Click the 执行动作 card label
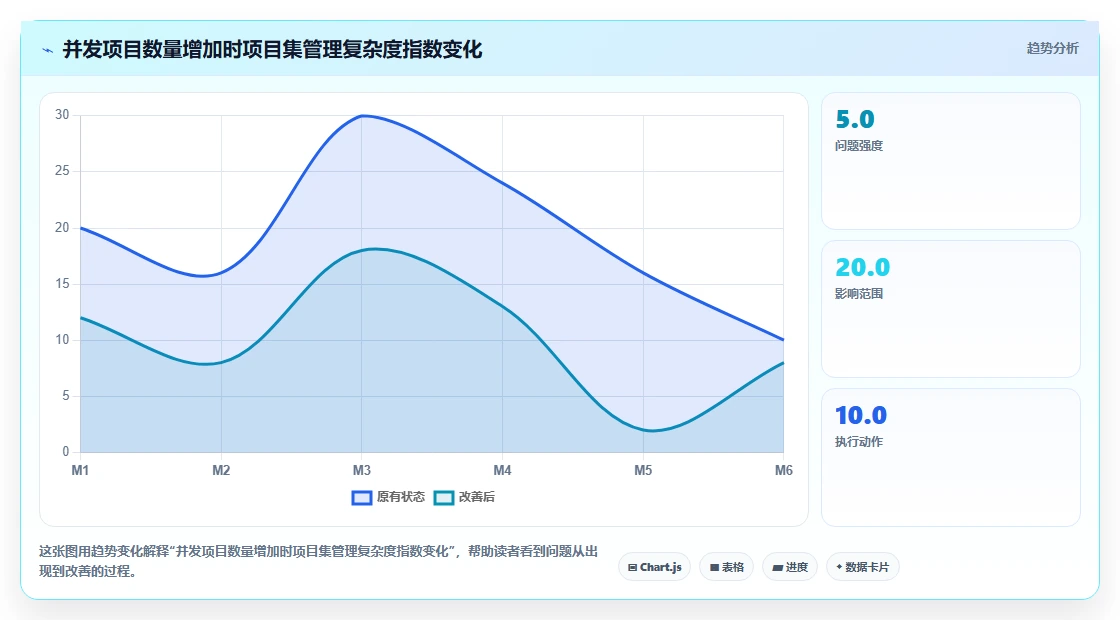Image resolution: width=1120 pixels, height=620 pixels. click(x=859, y=441)
